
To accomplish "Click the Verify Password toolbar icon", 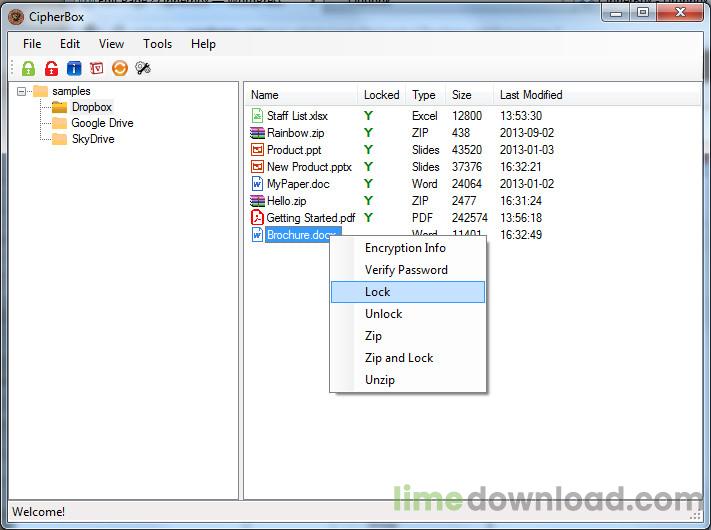I will 97,68.
